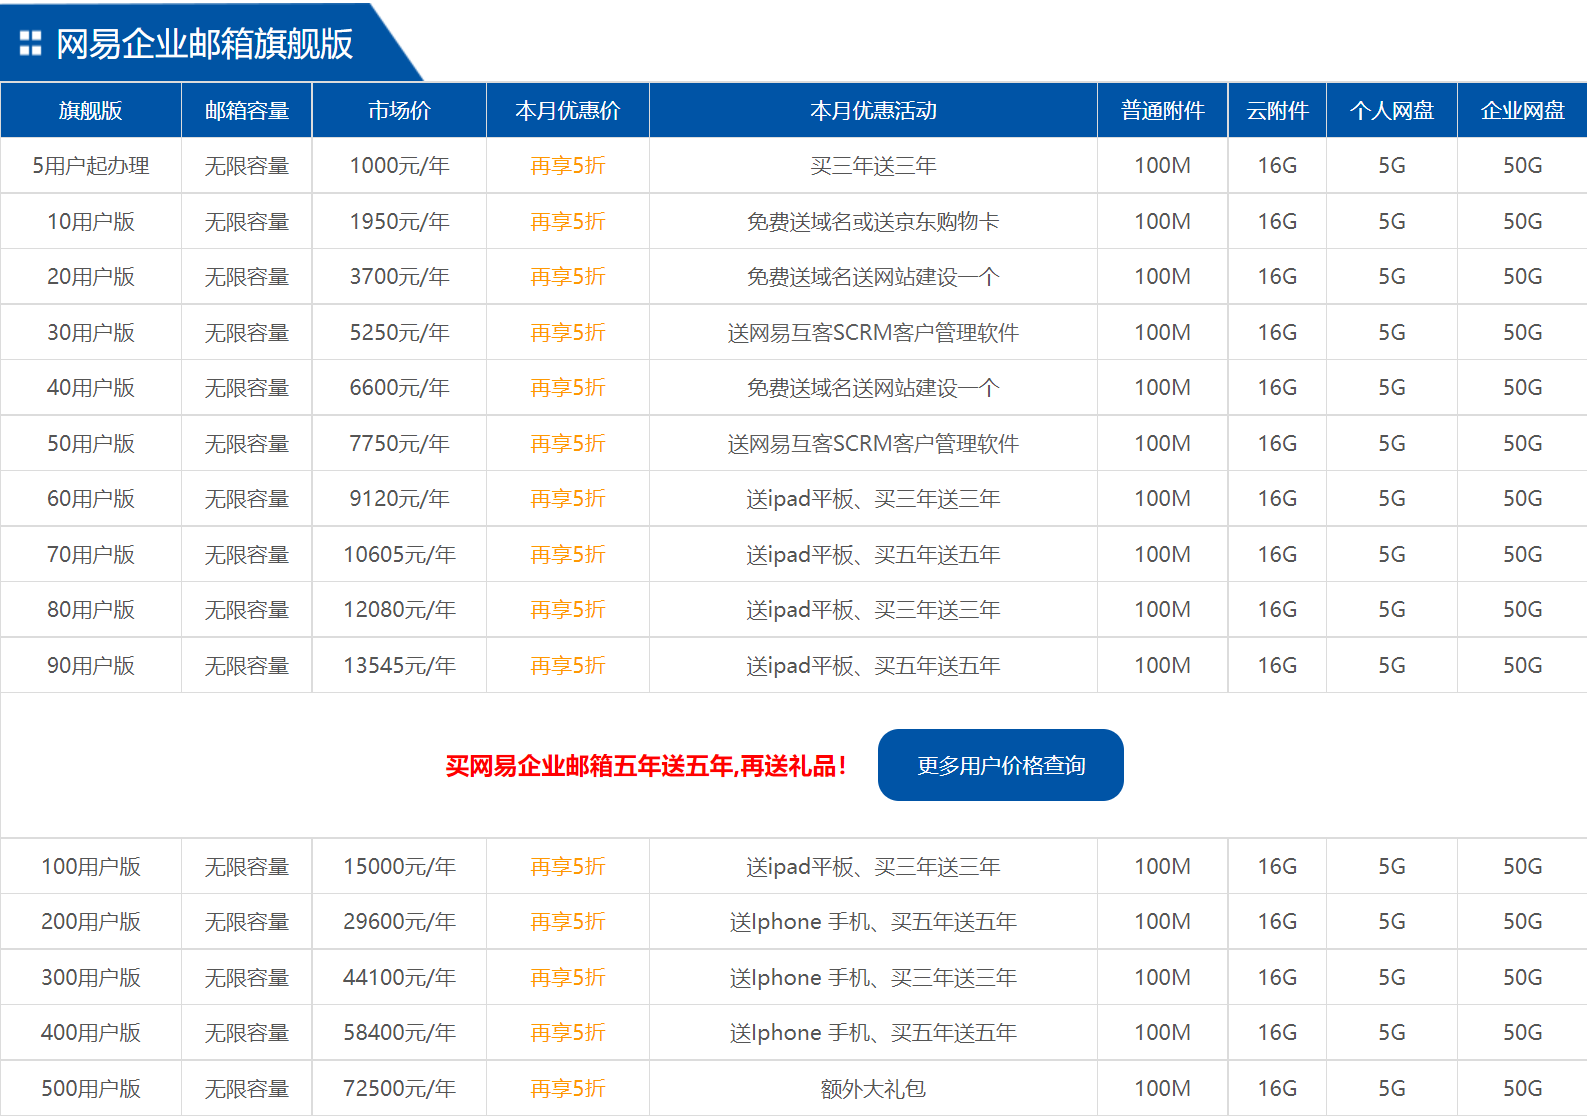Click the 200用户版 row label

tap(90, 922)
